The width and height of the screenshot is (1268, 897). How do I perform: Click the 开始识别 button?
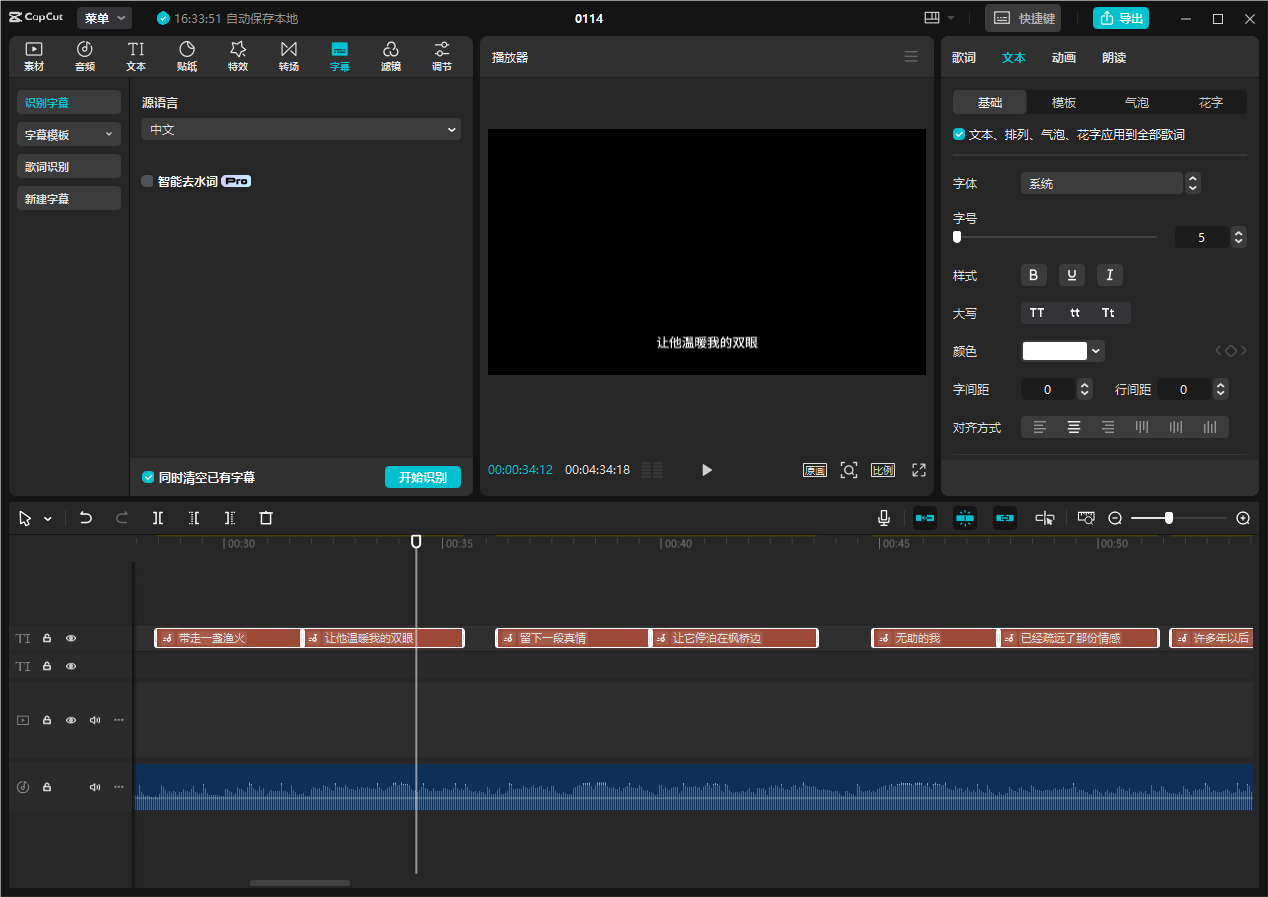pos(422,477)
